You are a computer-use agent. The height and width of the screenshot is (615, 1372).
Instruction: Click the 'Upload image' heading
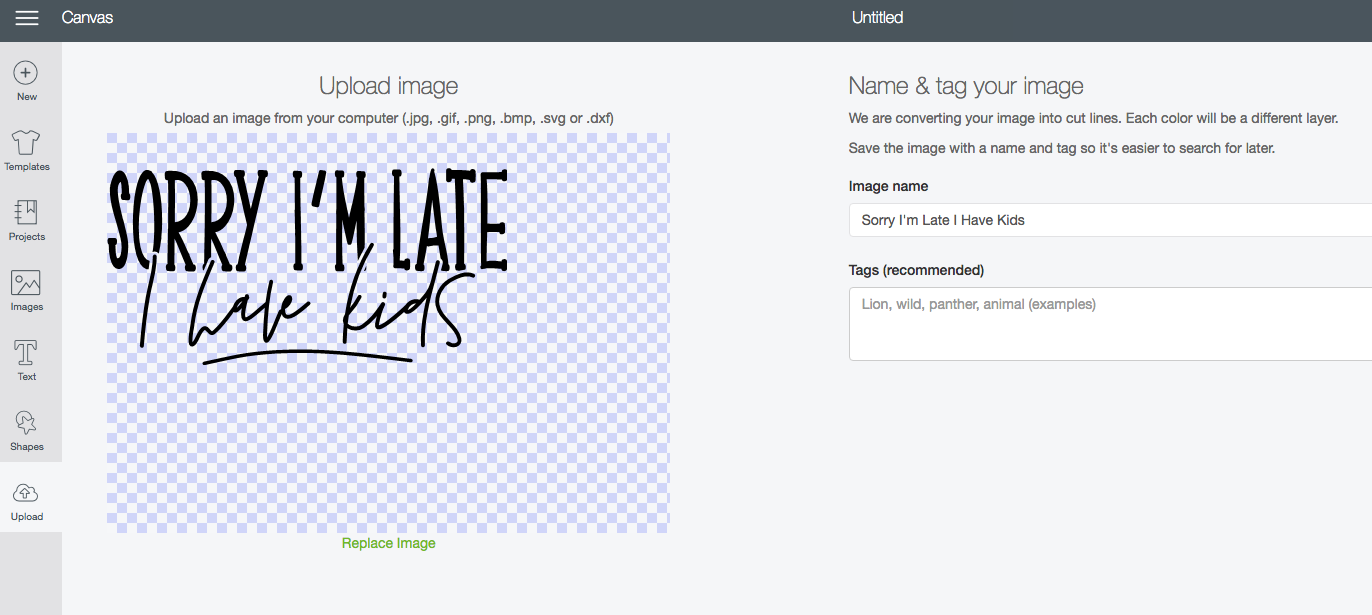(x=389, y=86)
